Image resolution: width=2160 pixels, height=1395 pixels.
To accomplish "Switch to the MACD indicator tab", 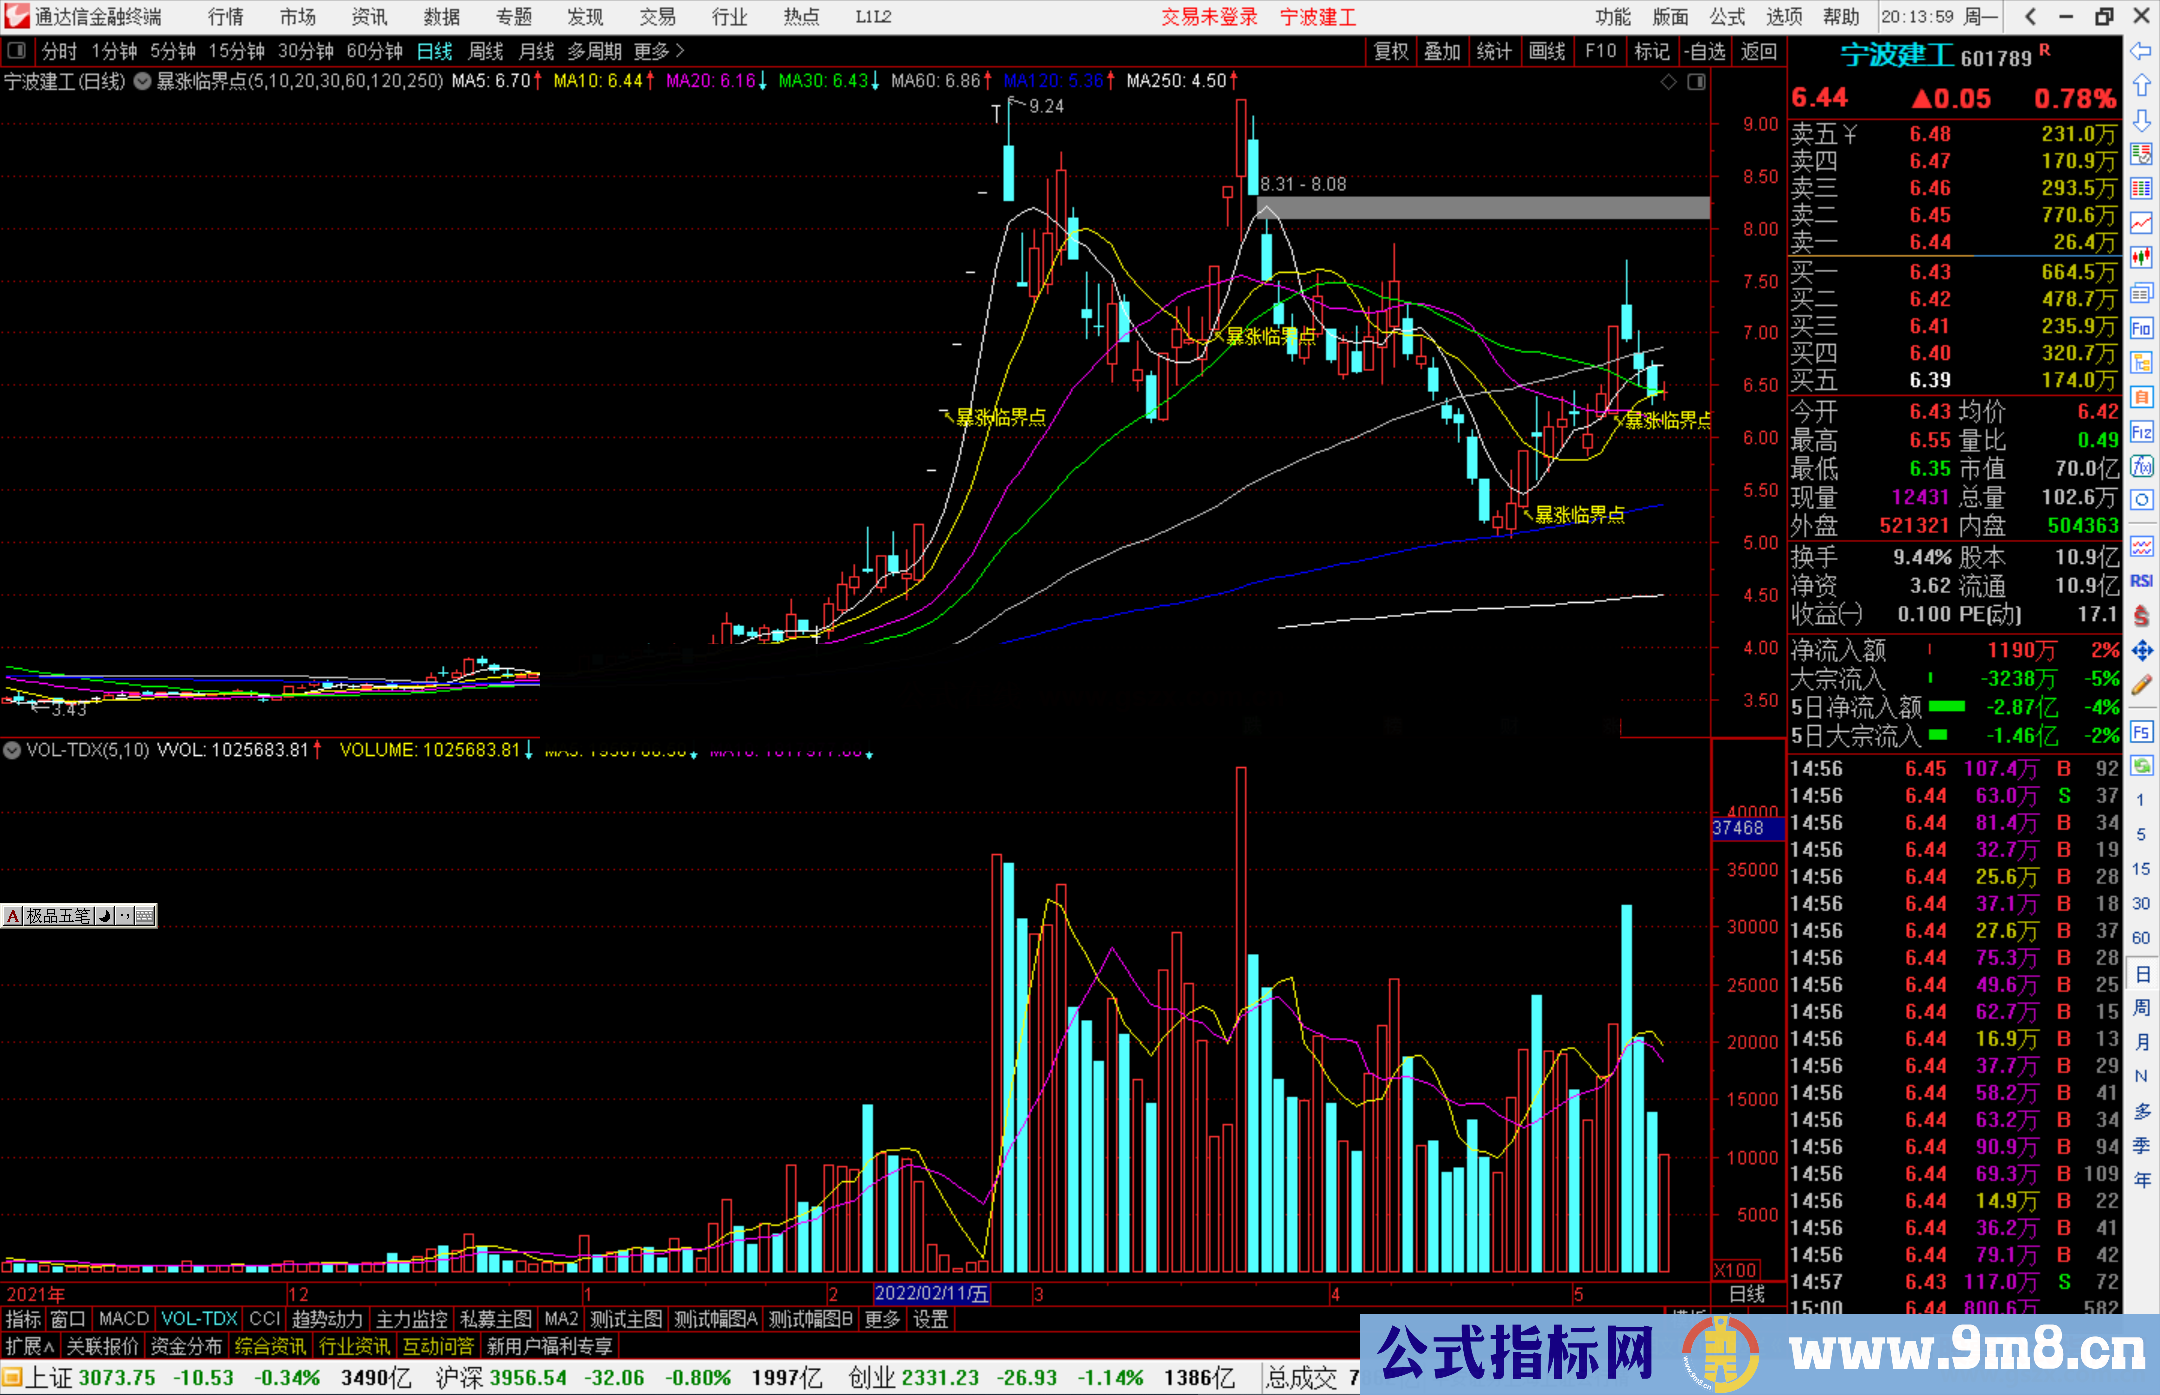I will [123, 1319].
